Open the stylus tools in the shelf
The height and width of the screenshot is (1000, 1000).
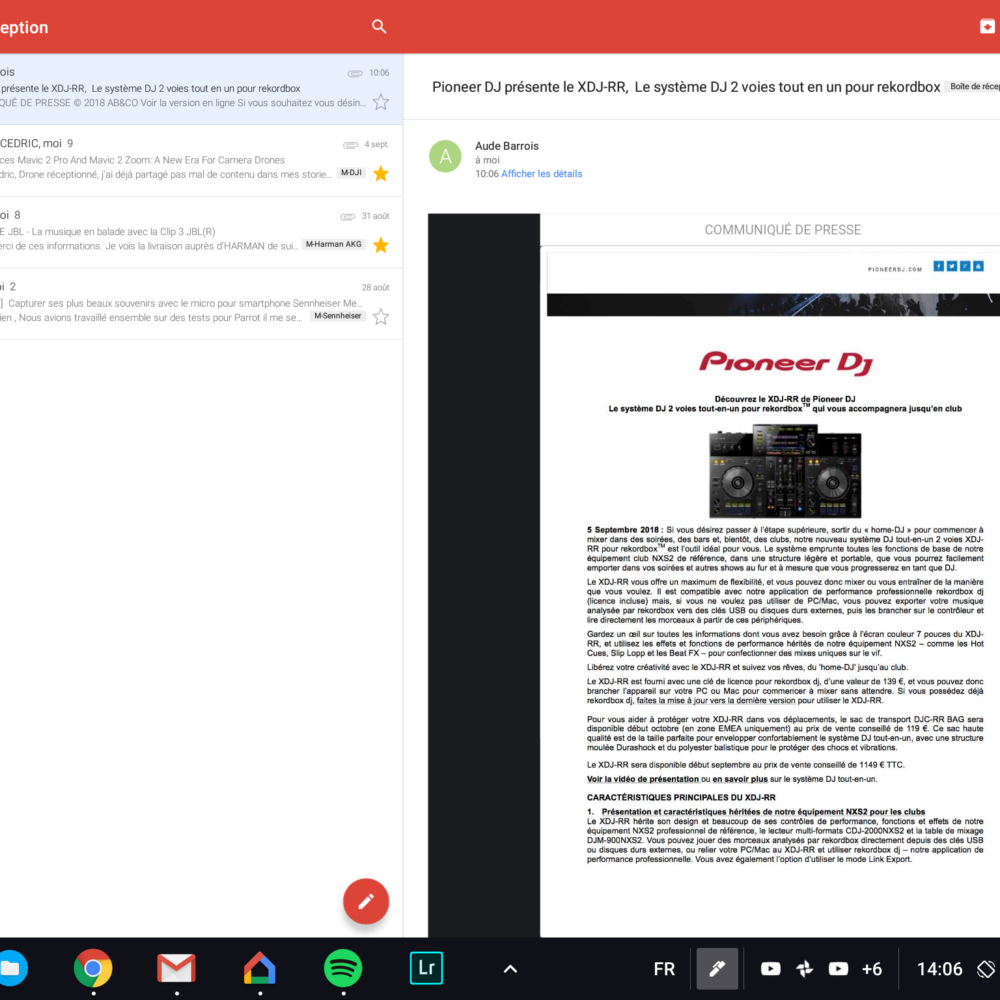point(717,969)
